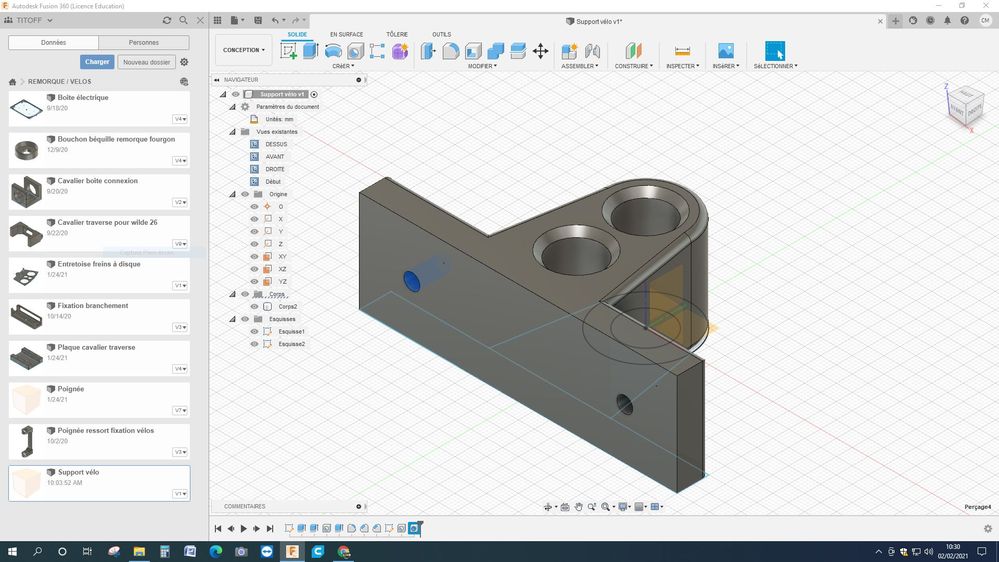The width and height of the screenshot is (999, 562).
Task: Click Nouveau dossier button
Action: tap(147, 62)
